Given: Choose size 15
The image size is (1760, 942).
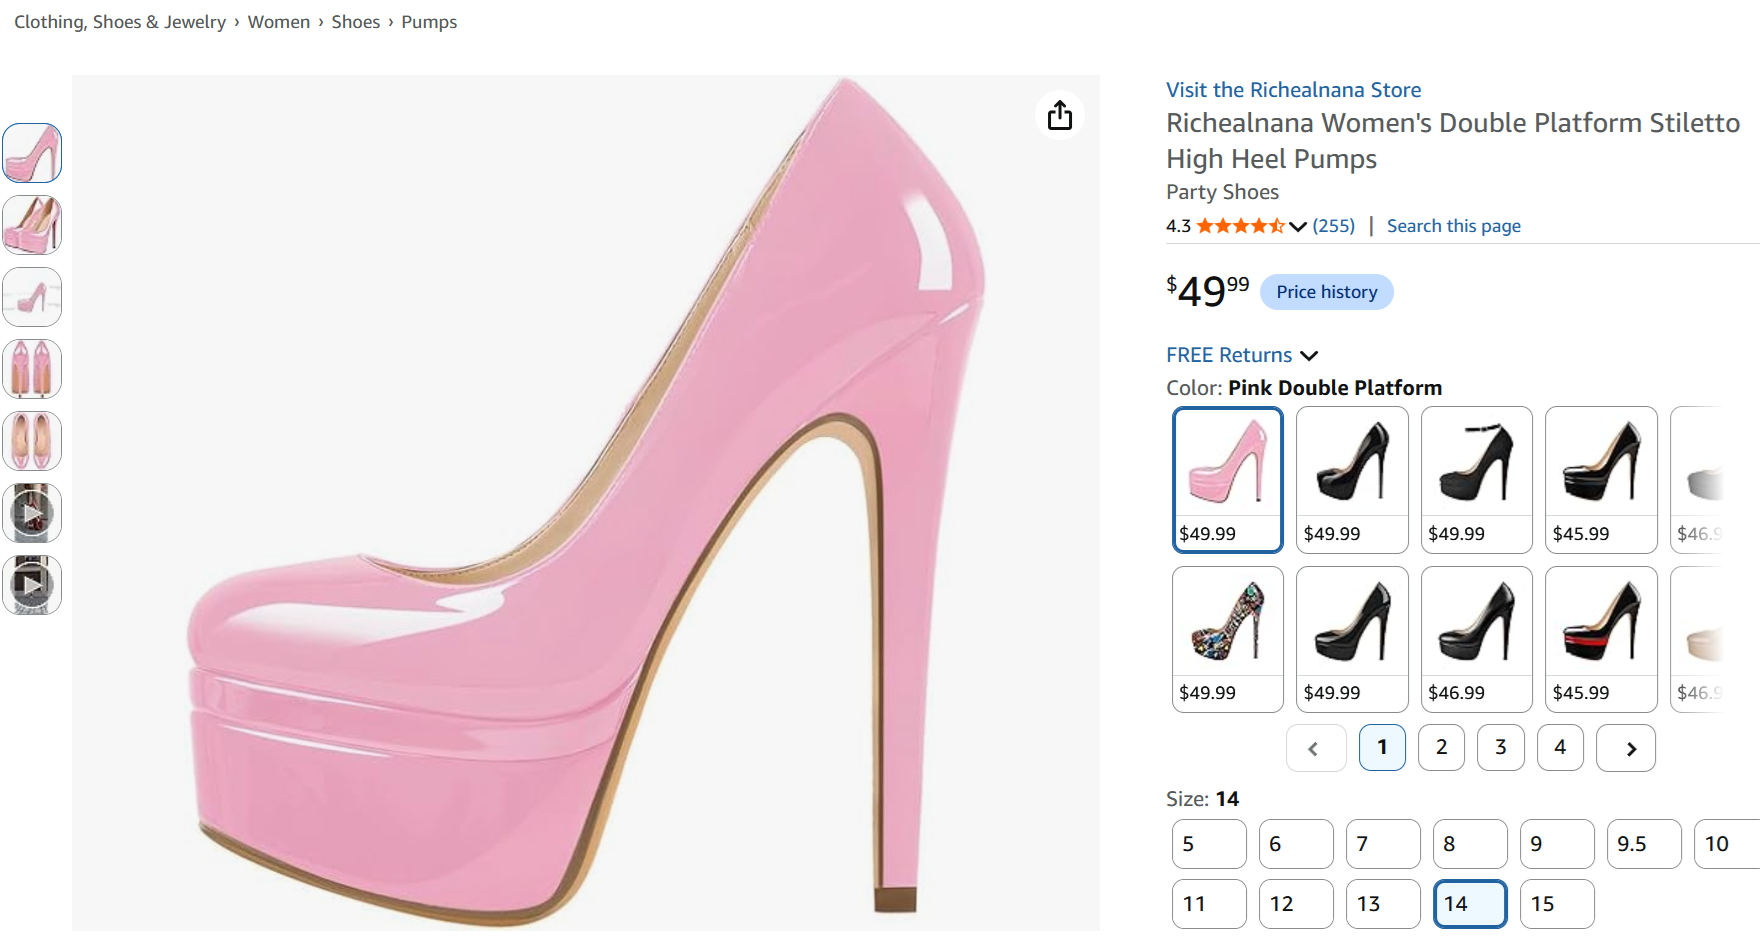Looking at the screenshot, I should pyautogui.click(x=1558, y=904).
